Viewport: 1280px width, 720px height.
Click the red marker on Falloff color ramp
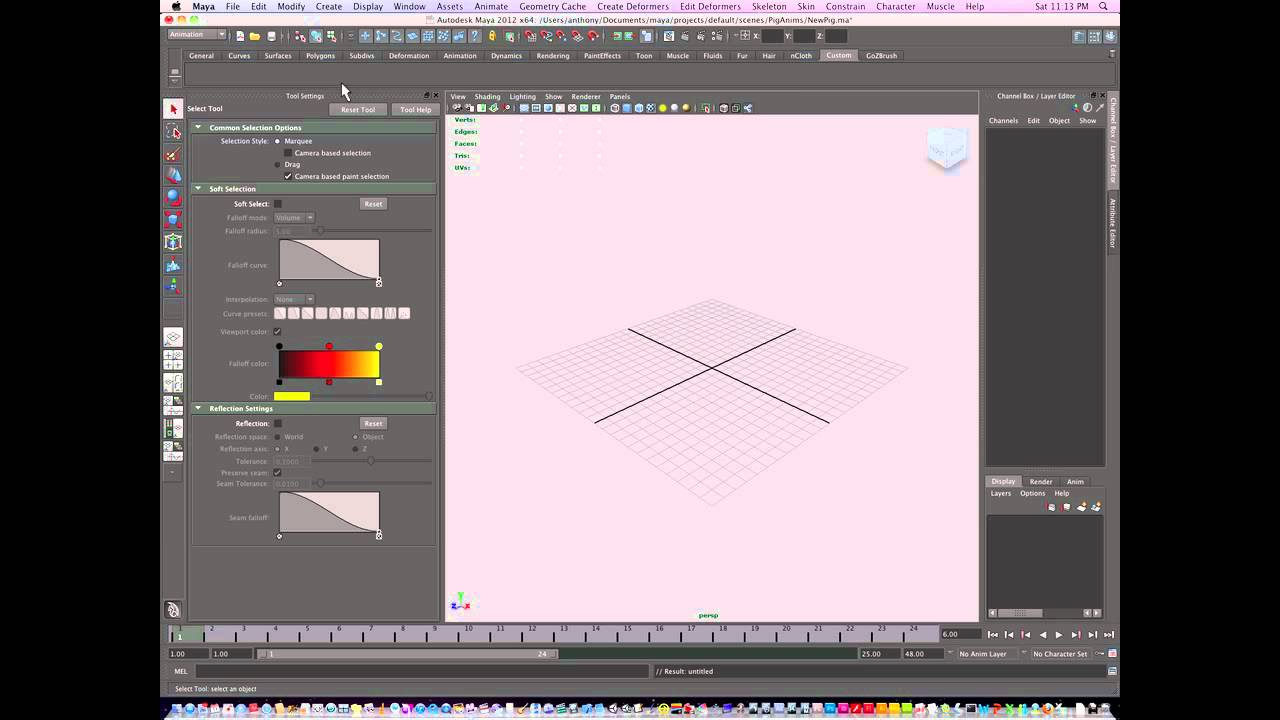[x=329, y=347]
